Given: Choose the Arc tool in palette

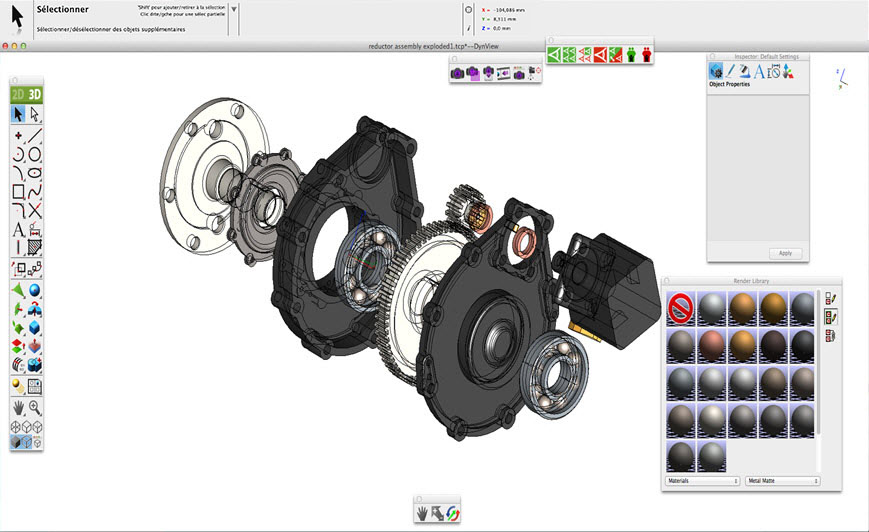Looking at the screenshot, I should click(x=18, y=154).
